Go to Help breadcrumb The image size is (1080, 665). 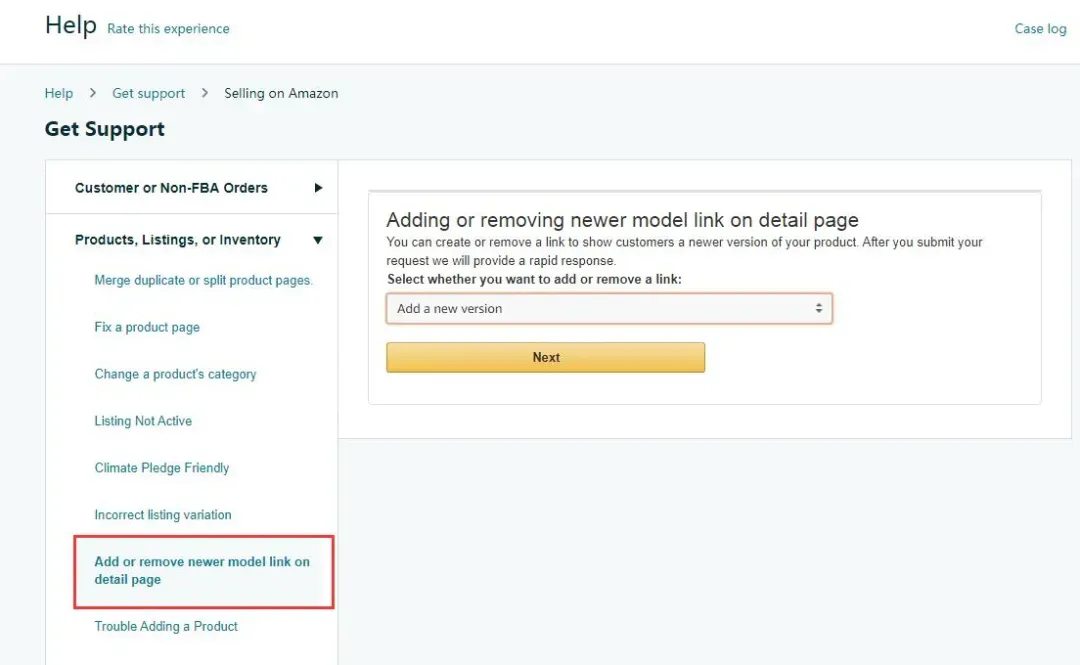[59, 93]
